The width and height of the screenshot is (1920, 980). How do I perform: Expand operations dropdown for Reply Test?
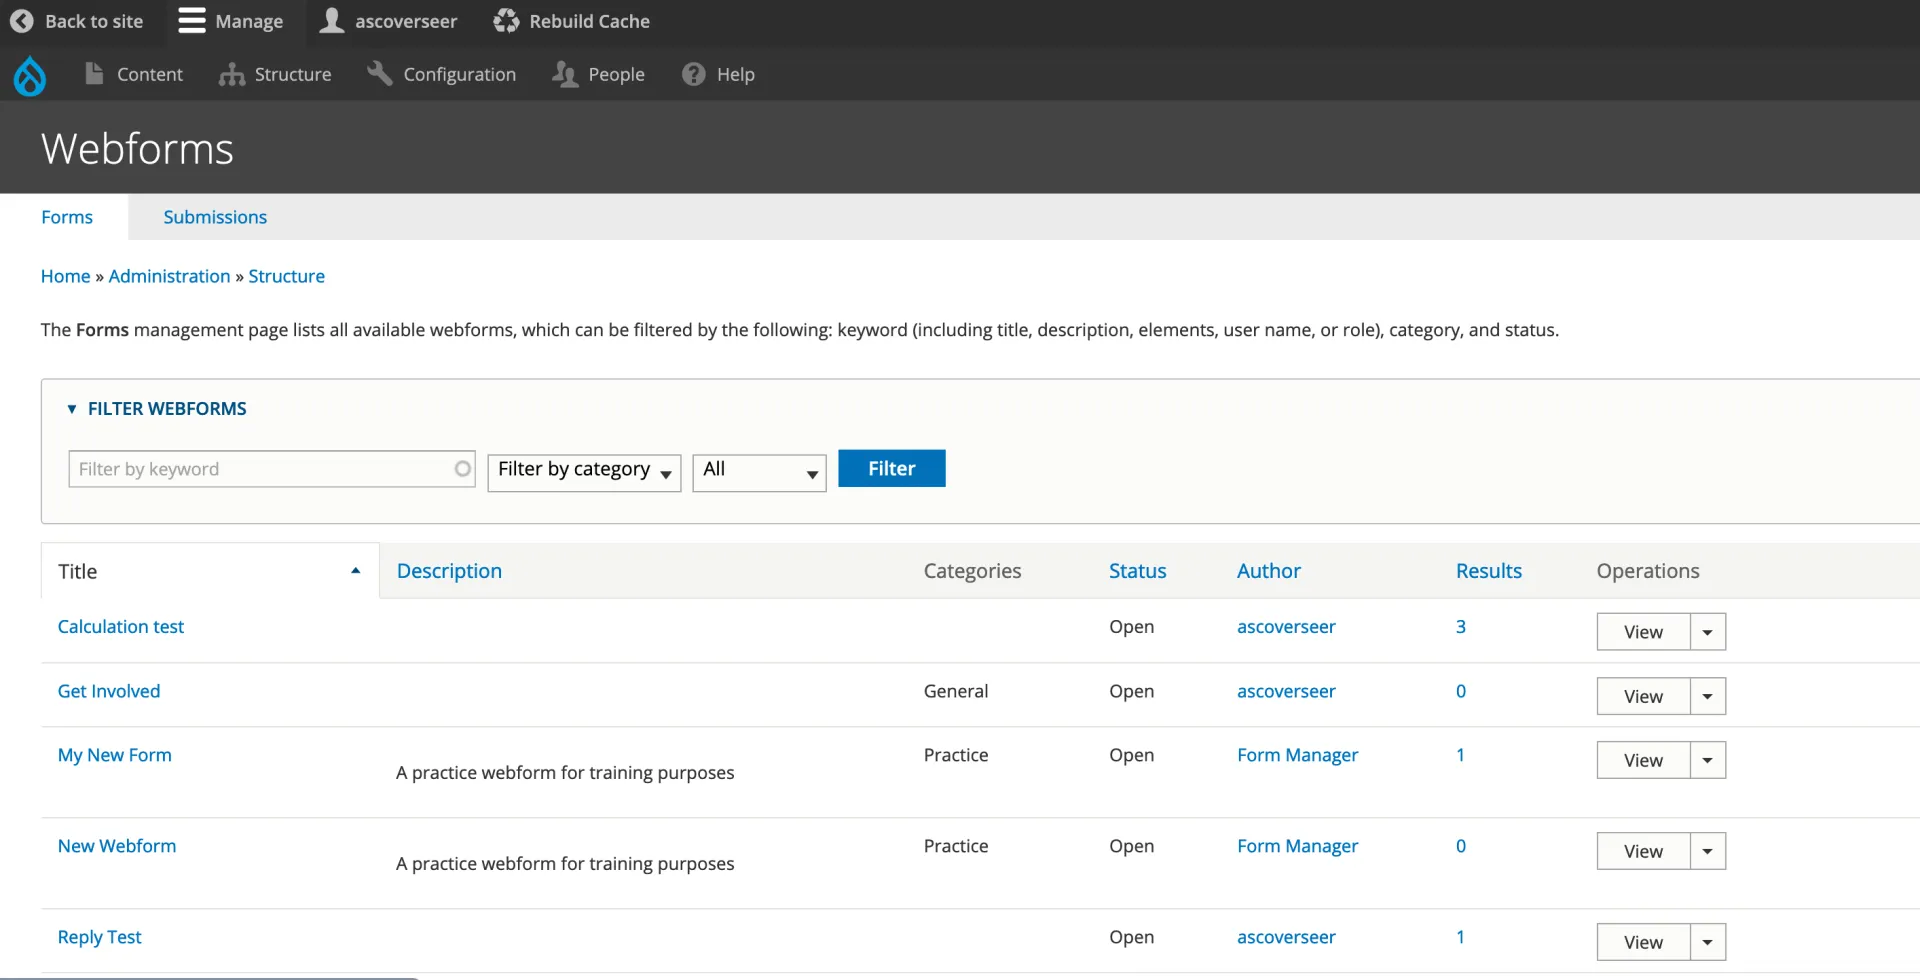1708,942
